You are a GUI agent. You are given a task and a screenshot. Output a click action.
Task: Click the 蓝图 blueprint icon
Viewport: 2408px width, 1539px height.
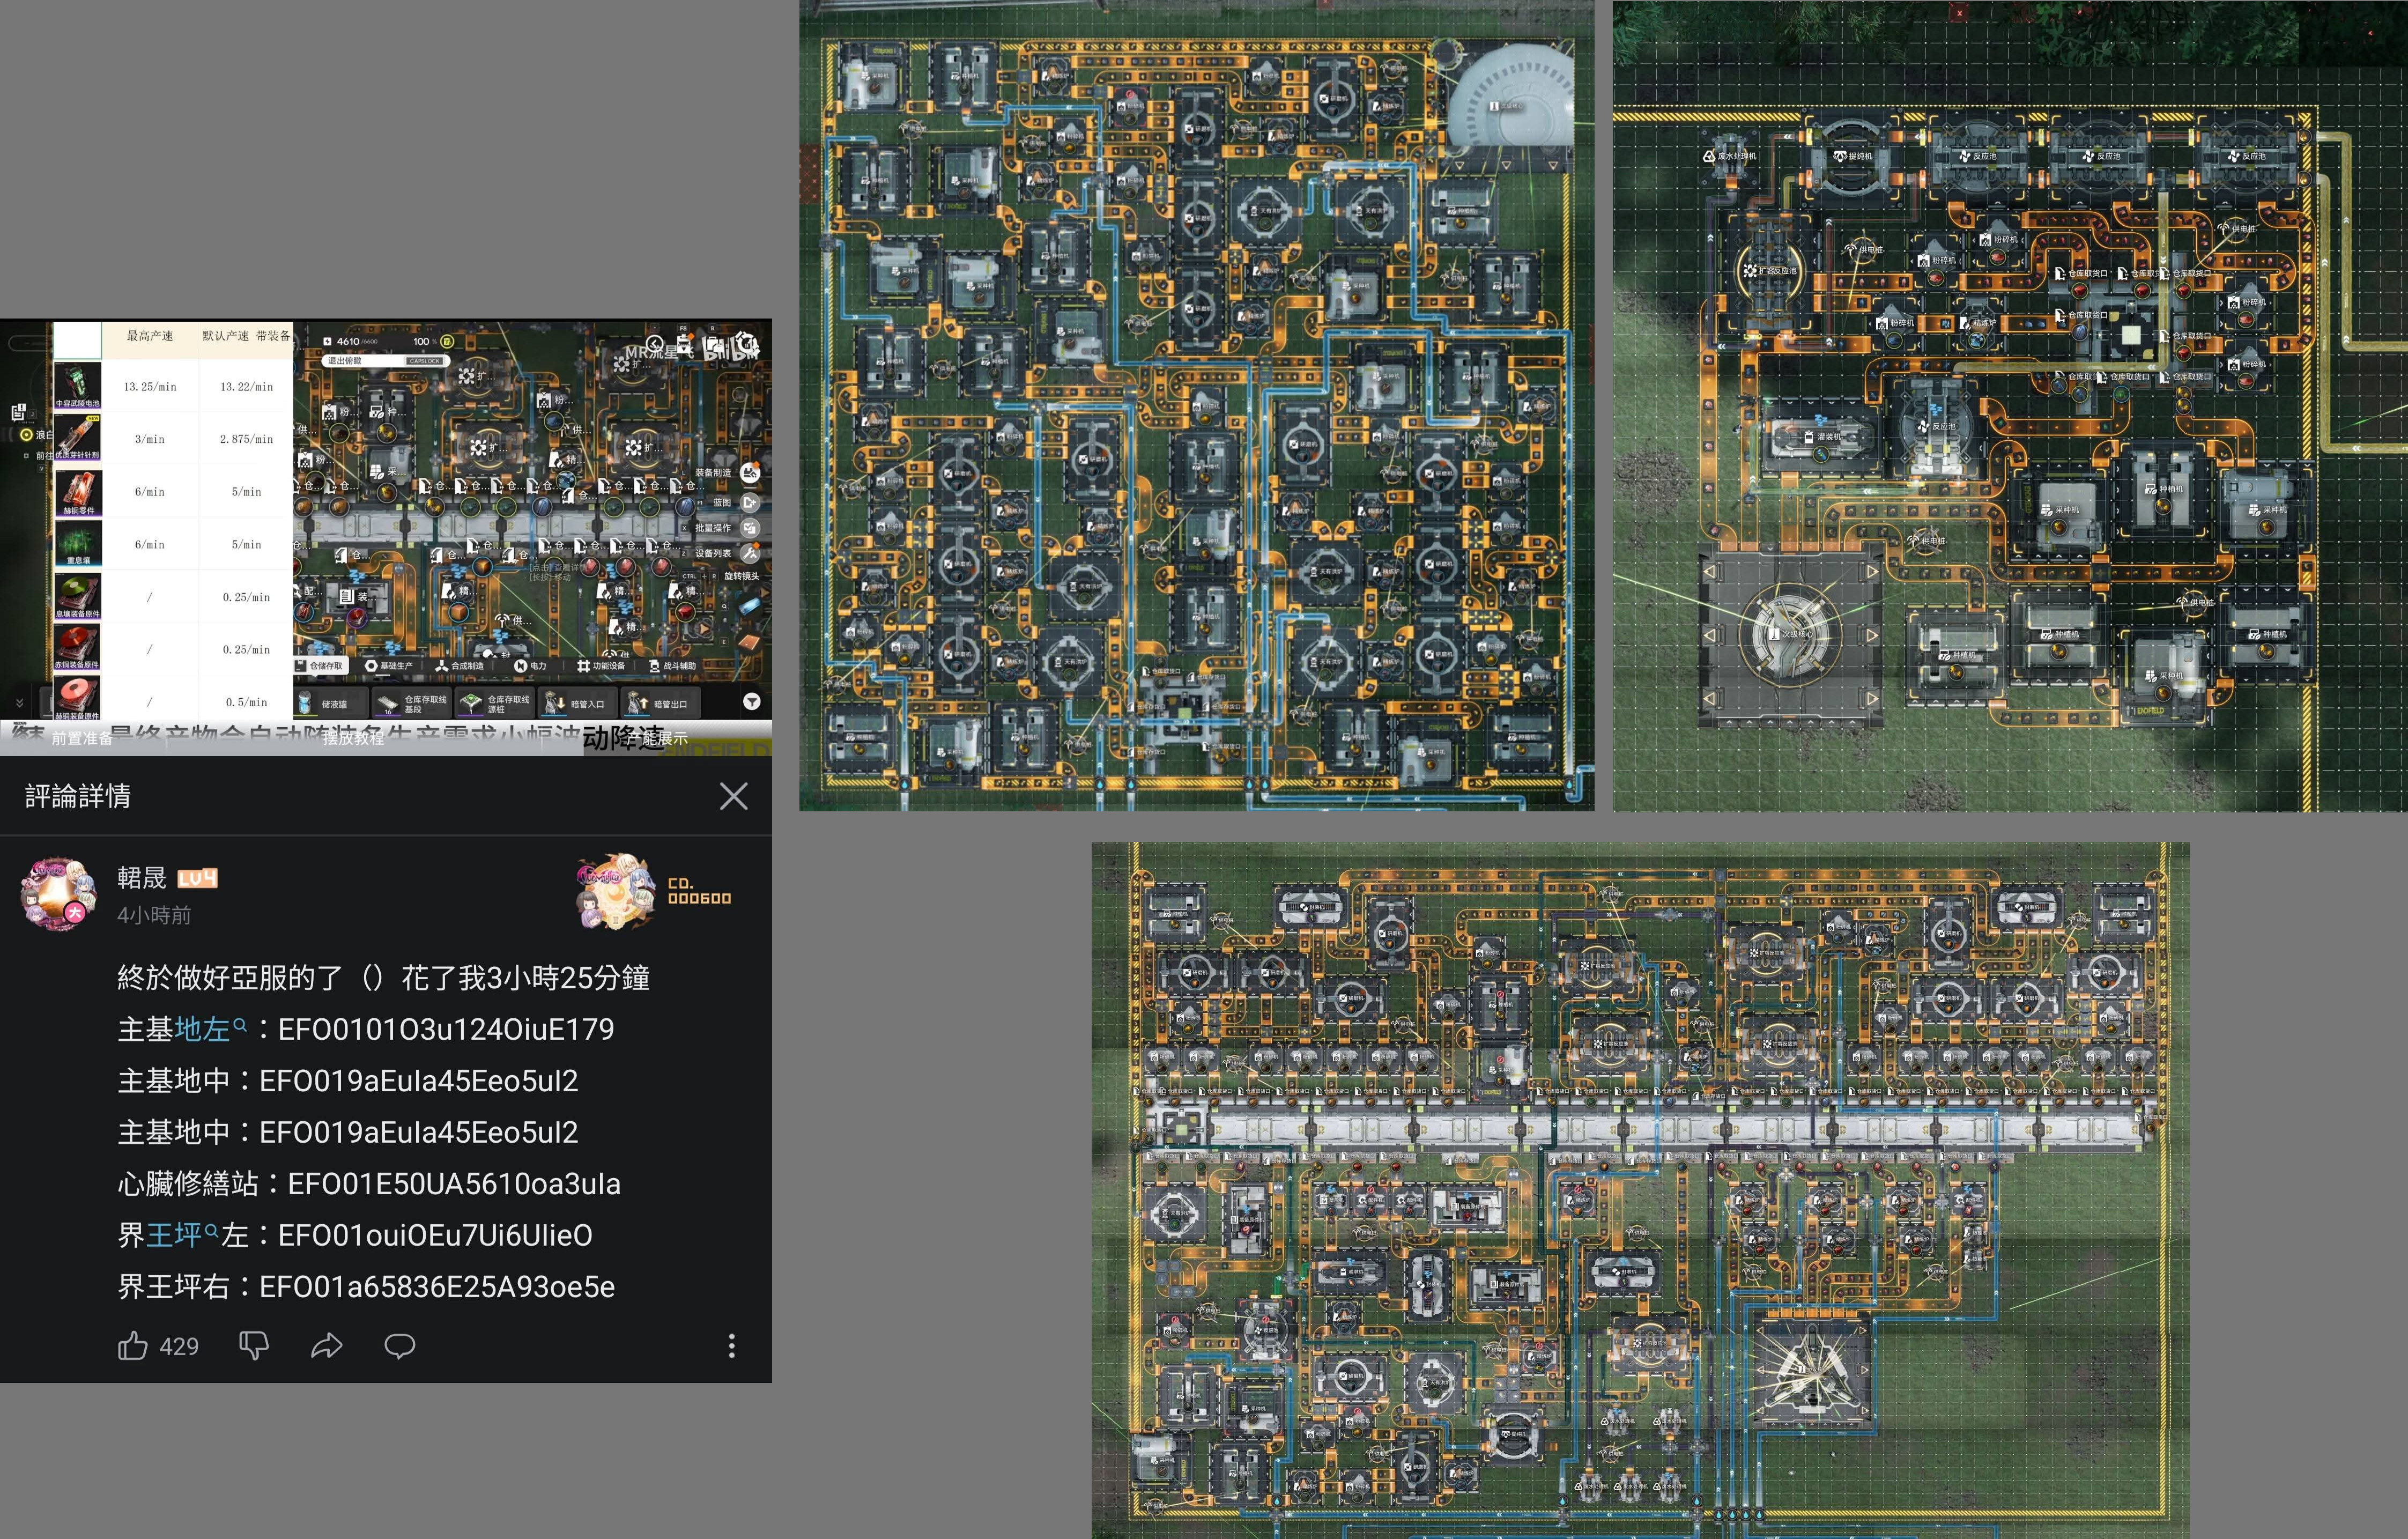click(750, 502)
